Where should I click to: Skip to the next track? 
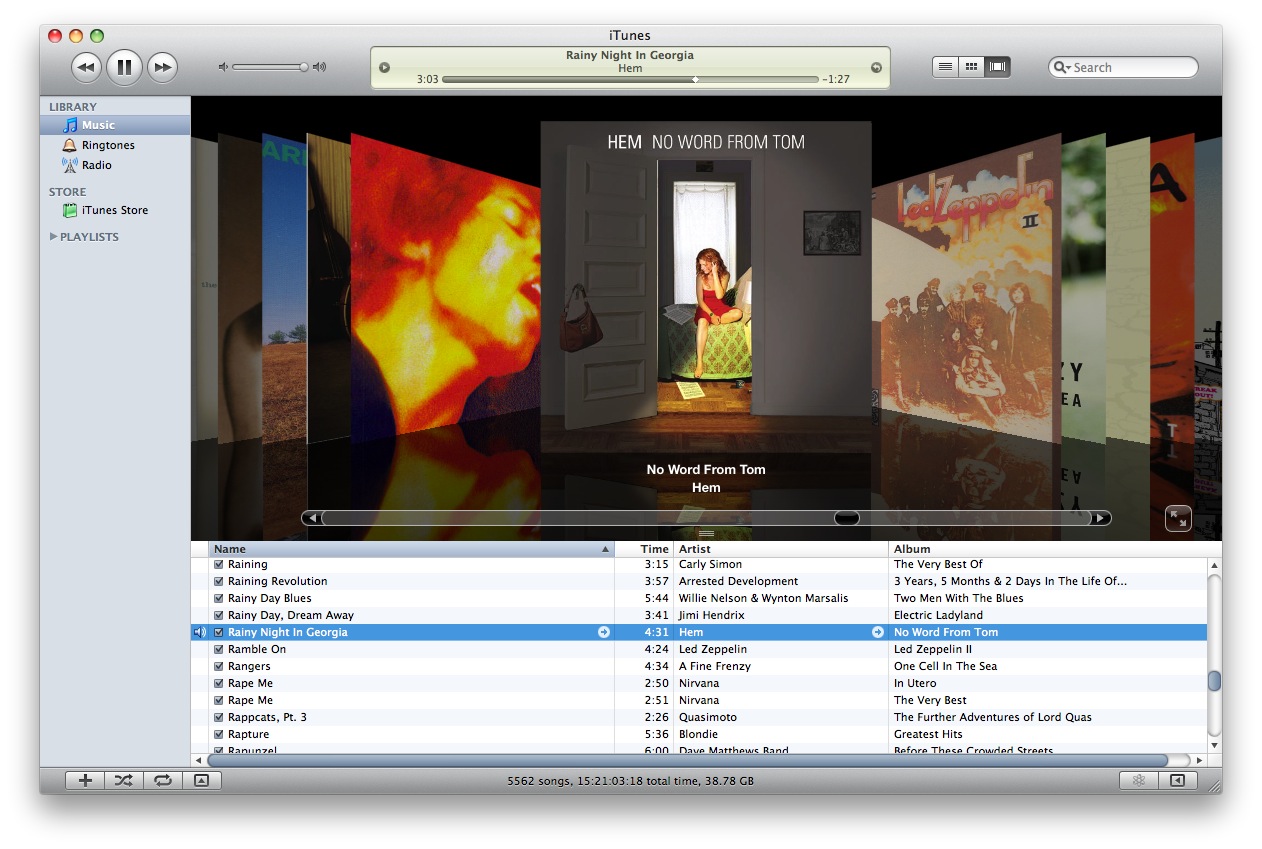[x=162, y=67]
